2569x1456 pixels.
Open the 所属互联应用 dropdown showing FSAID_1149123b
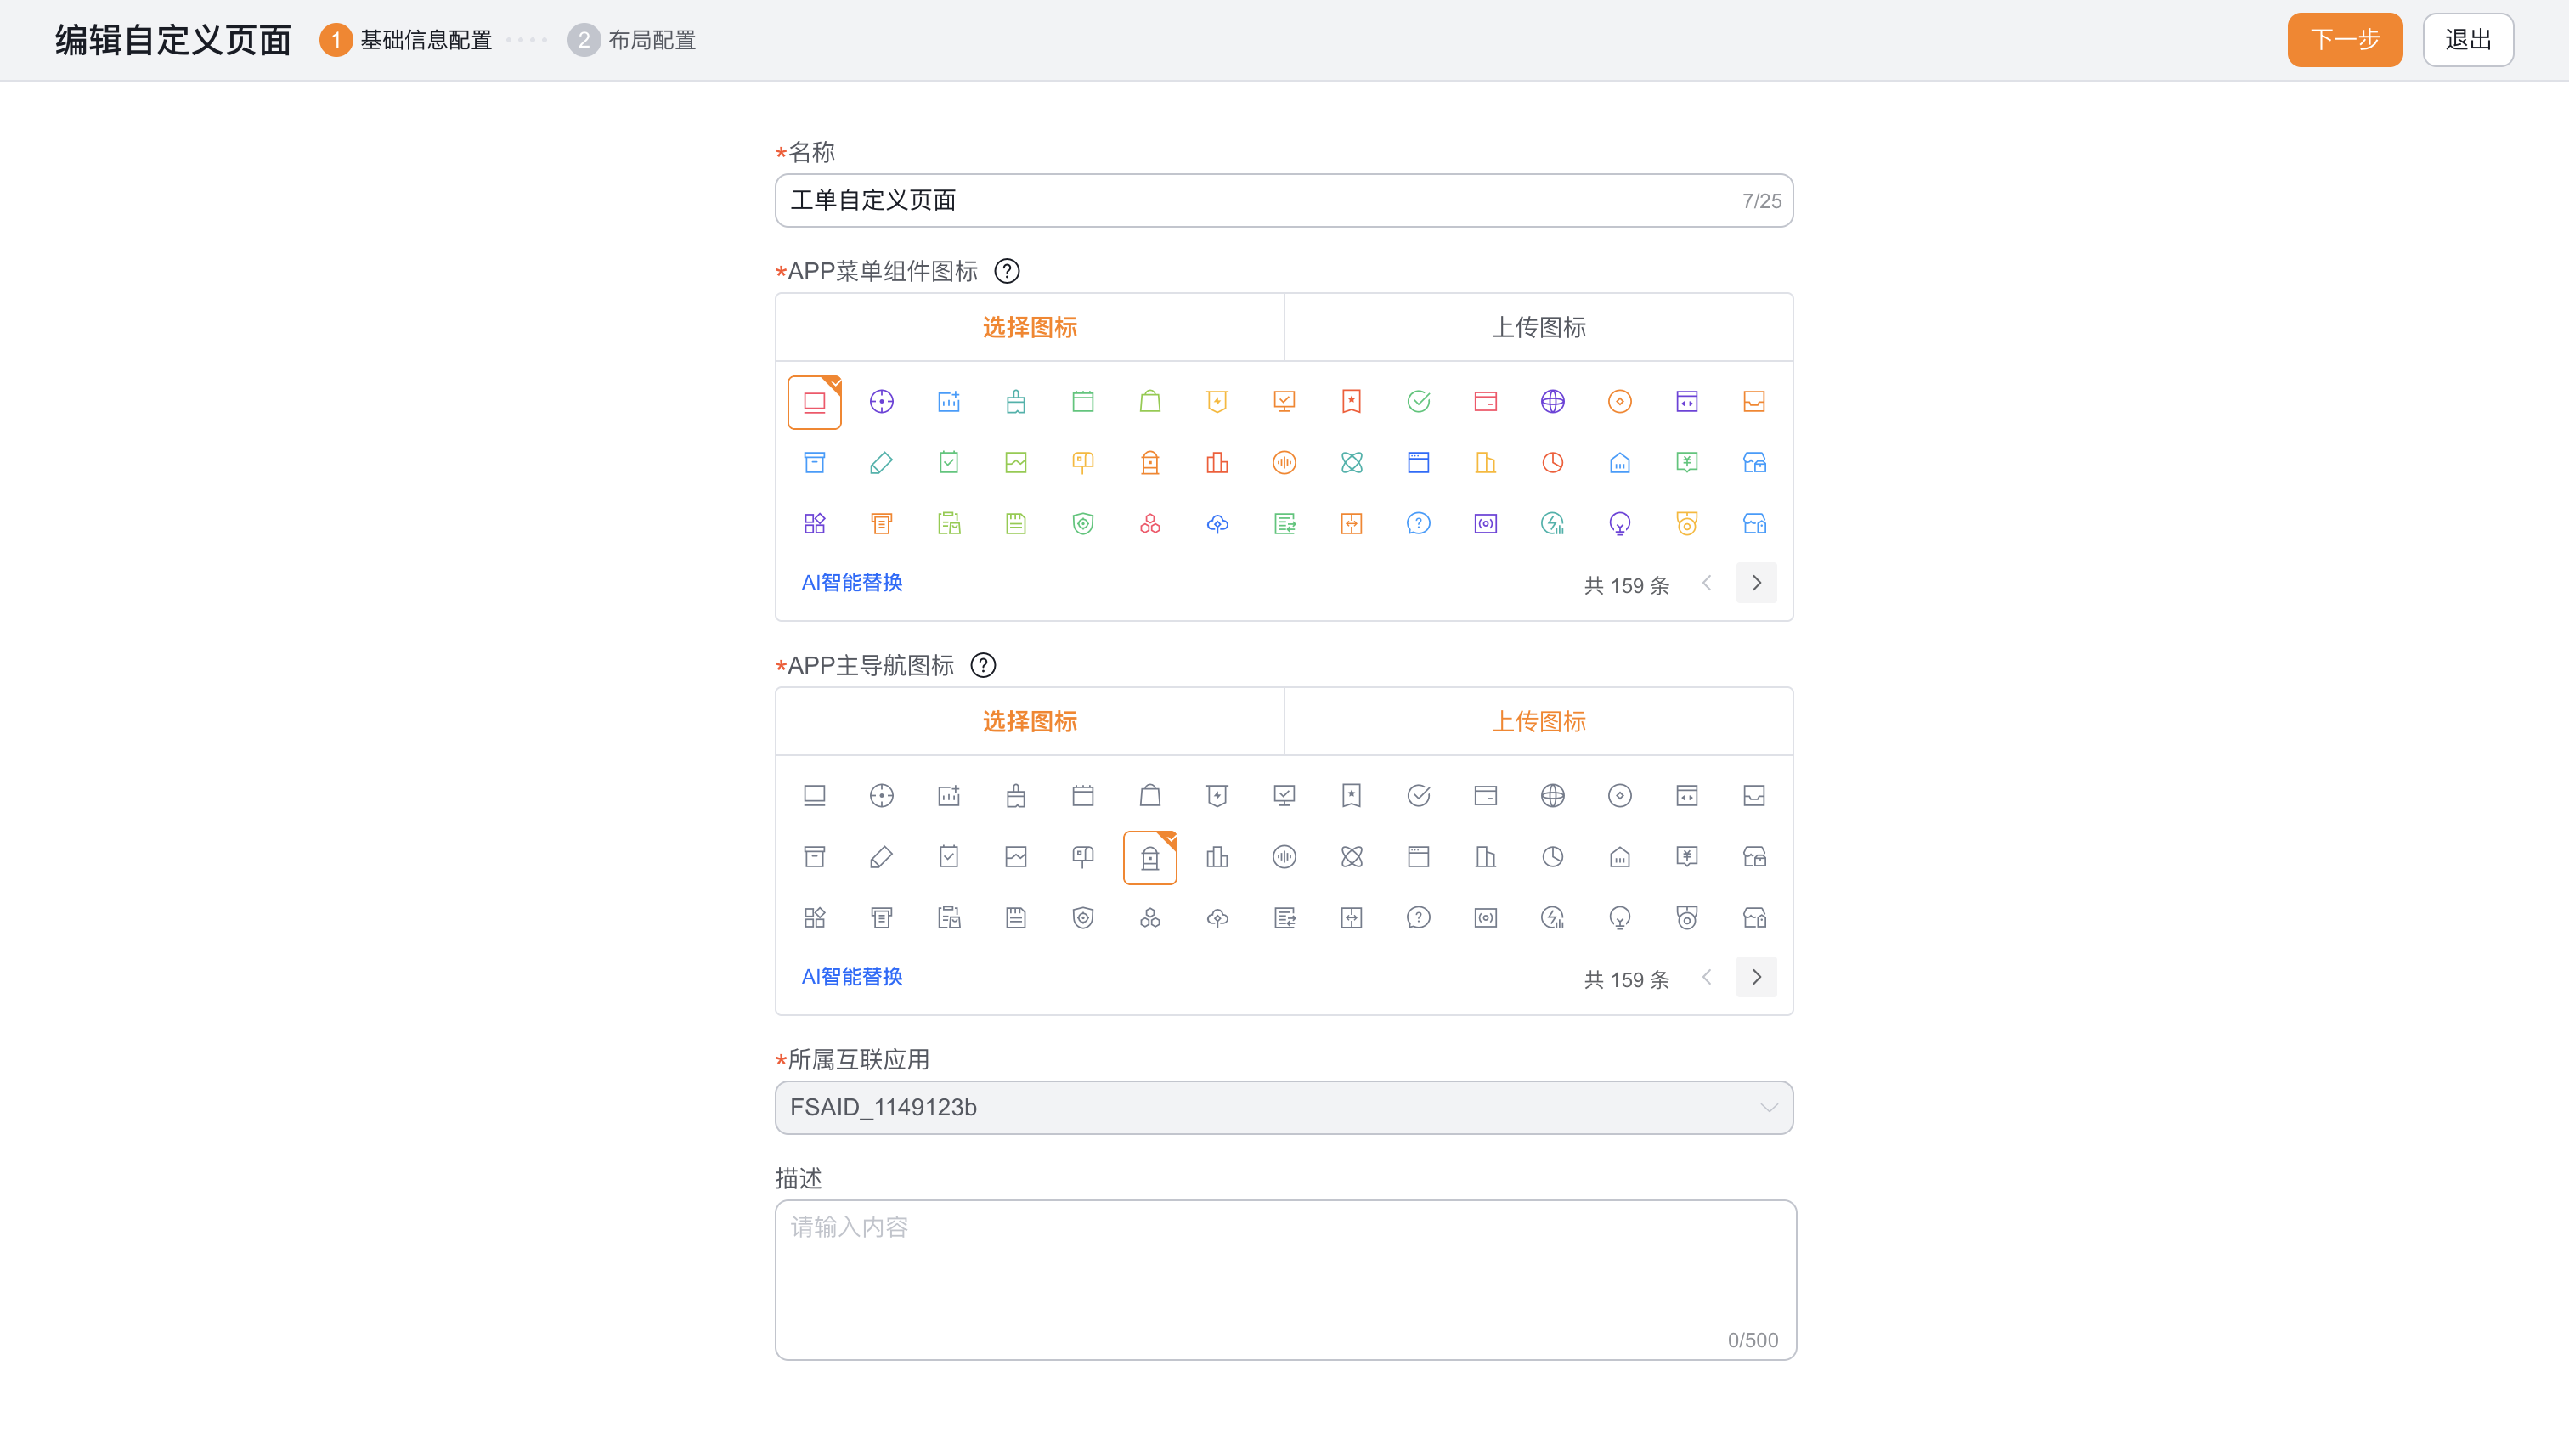pyautogui.click(x=1284, y=1107)
